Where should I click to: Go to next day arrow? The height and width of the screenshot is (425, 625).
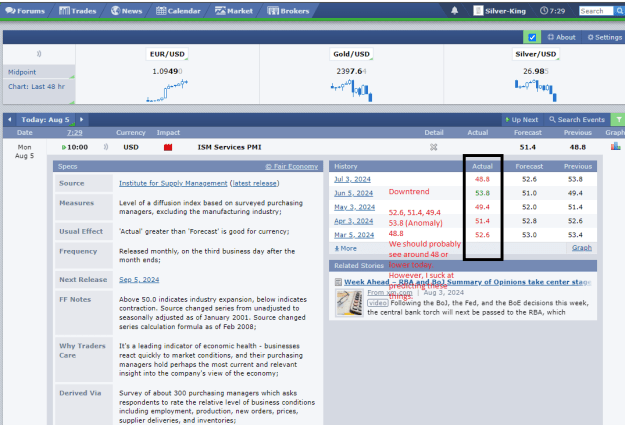point(81,119)
